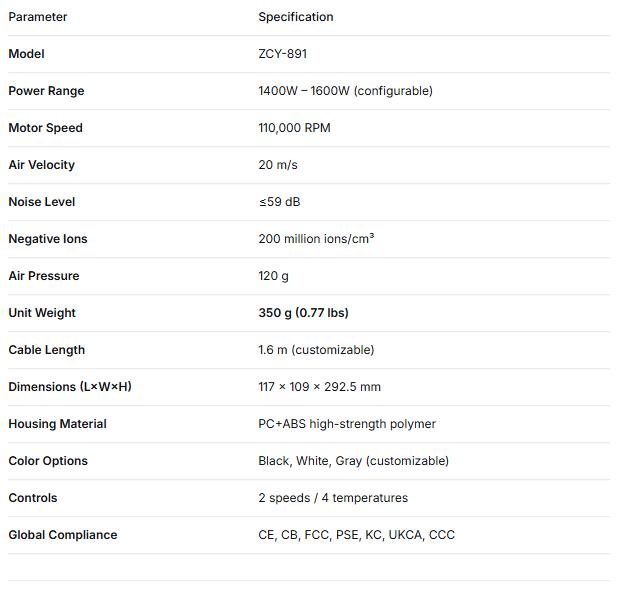Click the CE, CB, FCC compliance list

[356, 535]
